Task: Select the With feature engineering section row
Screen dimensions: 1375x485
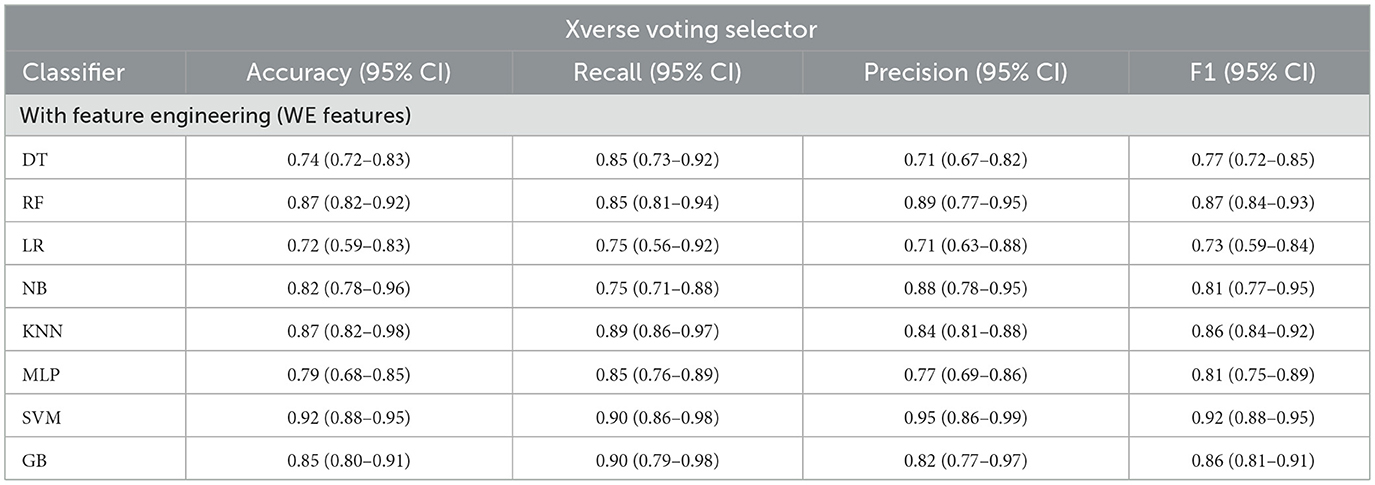Action: (x=216, y=116)
